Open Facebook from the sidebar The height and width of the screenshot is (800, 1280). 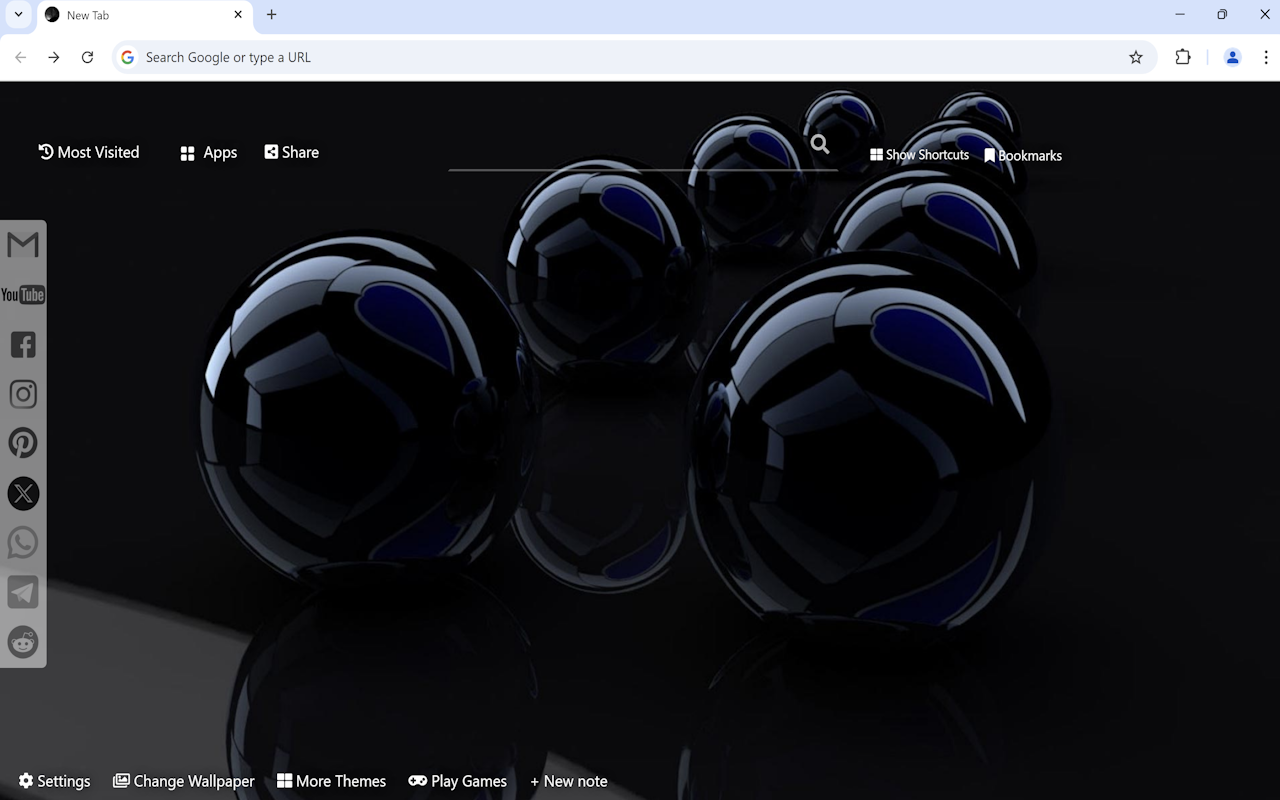coord(23,345)
